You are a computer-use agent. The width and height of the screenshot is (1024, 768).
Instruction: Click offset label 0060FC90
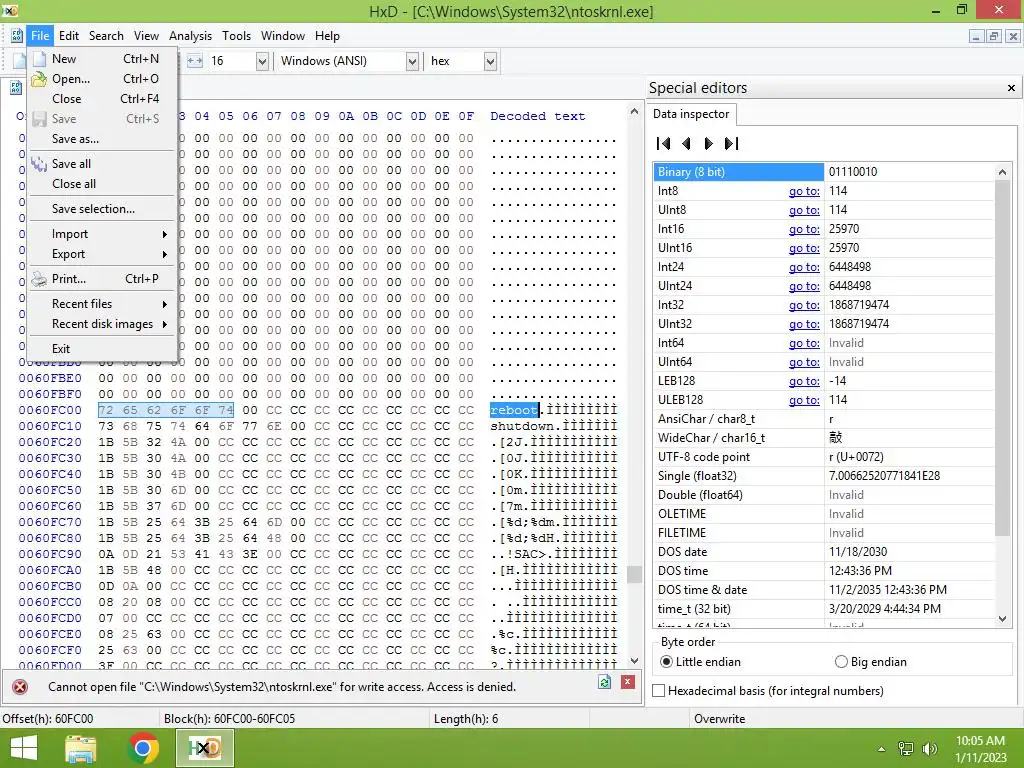(x=50, y=554)
